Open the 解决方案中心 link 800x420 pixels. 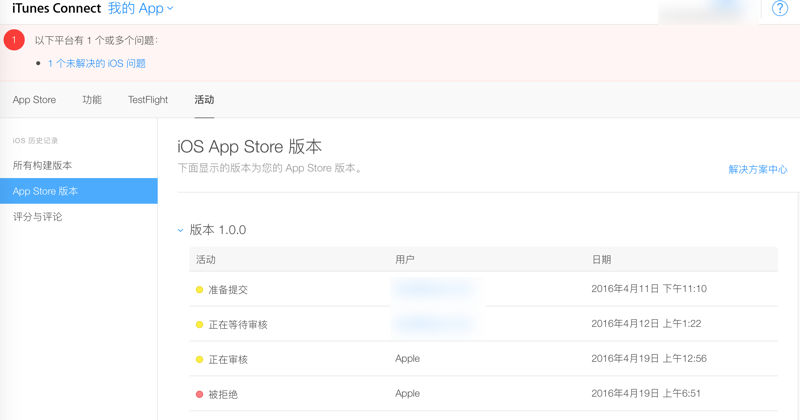coord(757,170)
